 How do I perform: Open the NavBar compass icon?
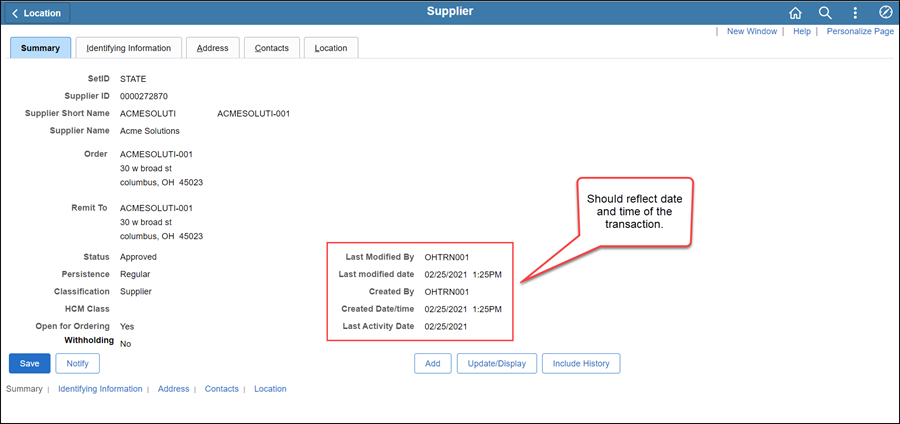(885, 13)
